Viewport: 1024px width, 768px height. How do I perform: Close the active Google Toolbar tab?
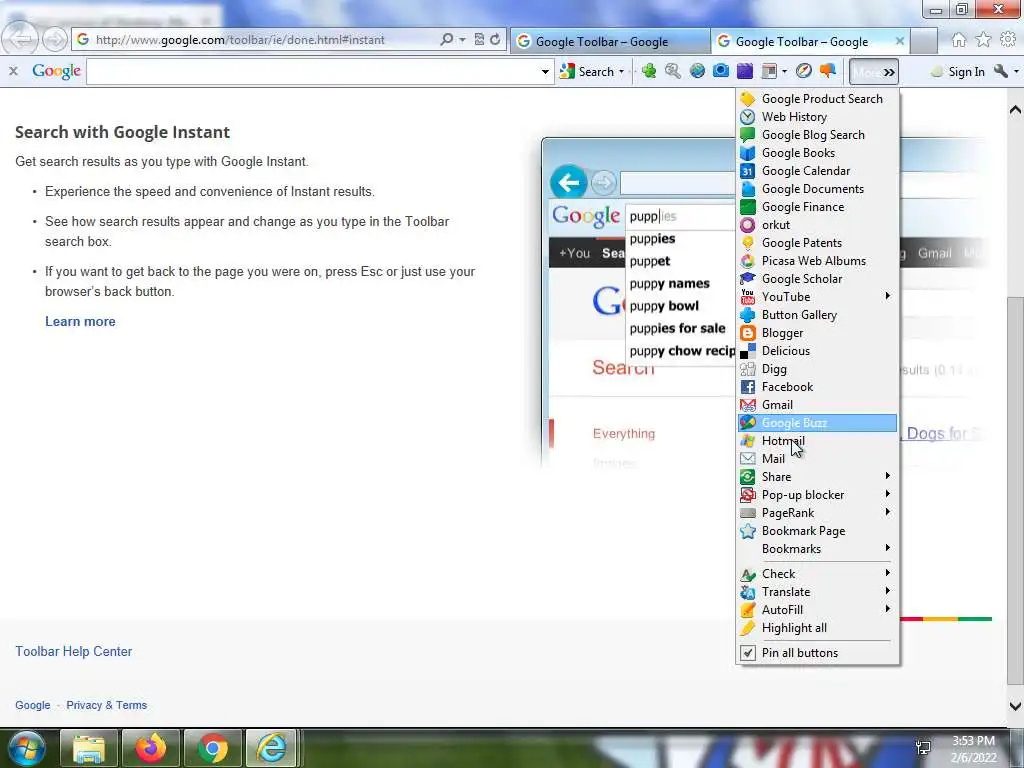pos(899,41)
